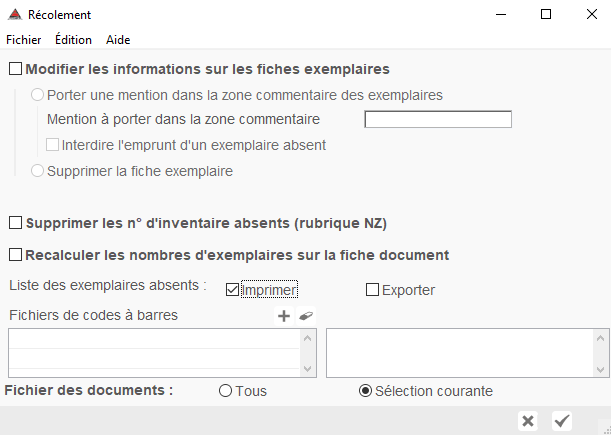Click the Mention à porter text field
Viewport: 611px width, 435px height.
coord(438,119)
